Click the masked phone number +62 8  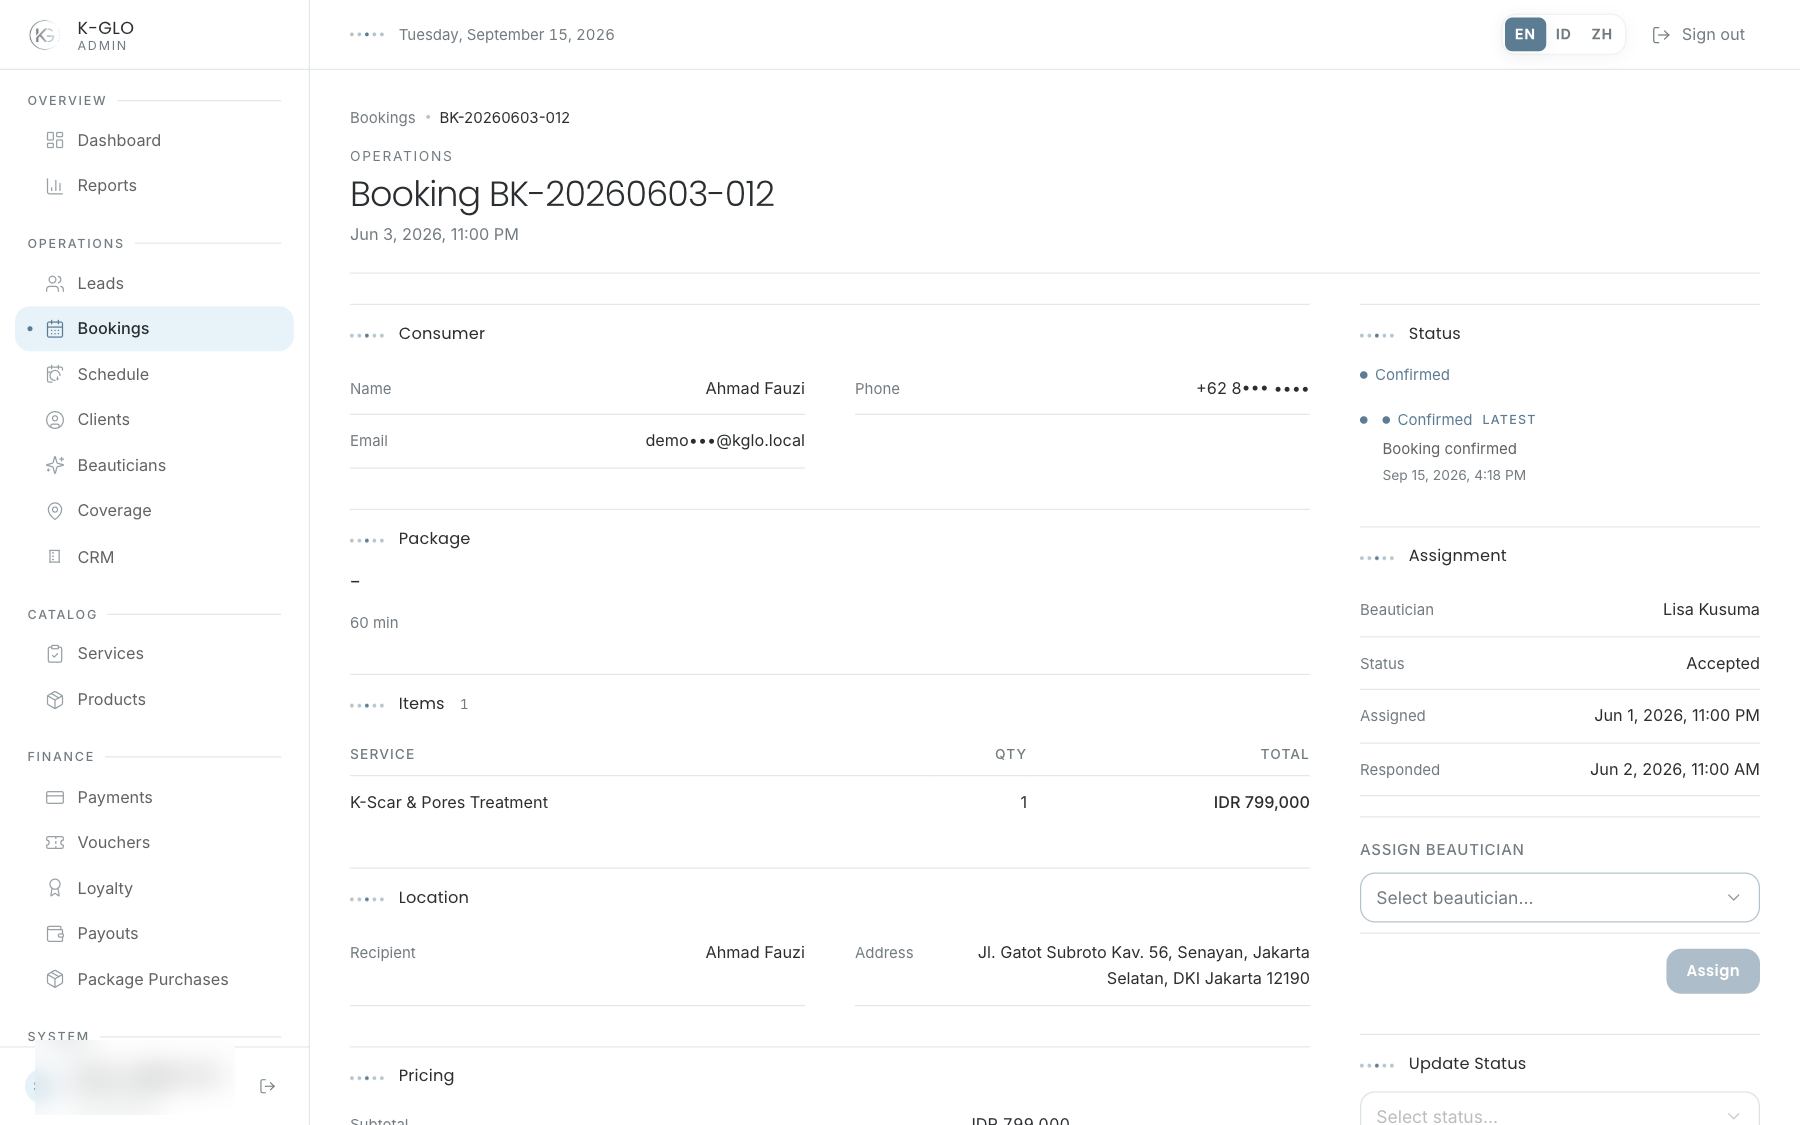point(1252,389)
